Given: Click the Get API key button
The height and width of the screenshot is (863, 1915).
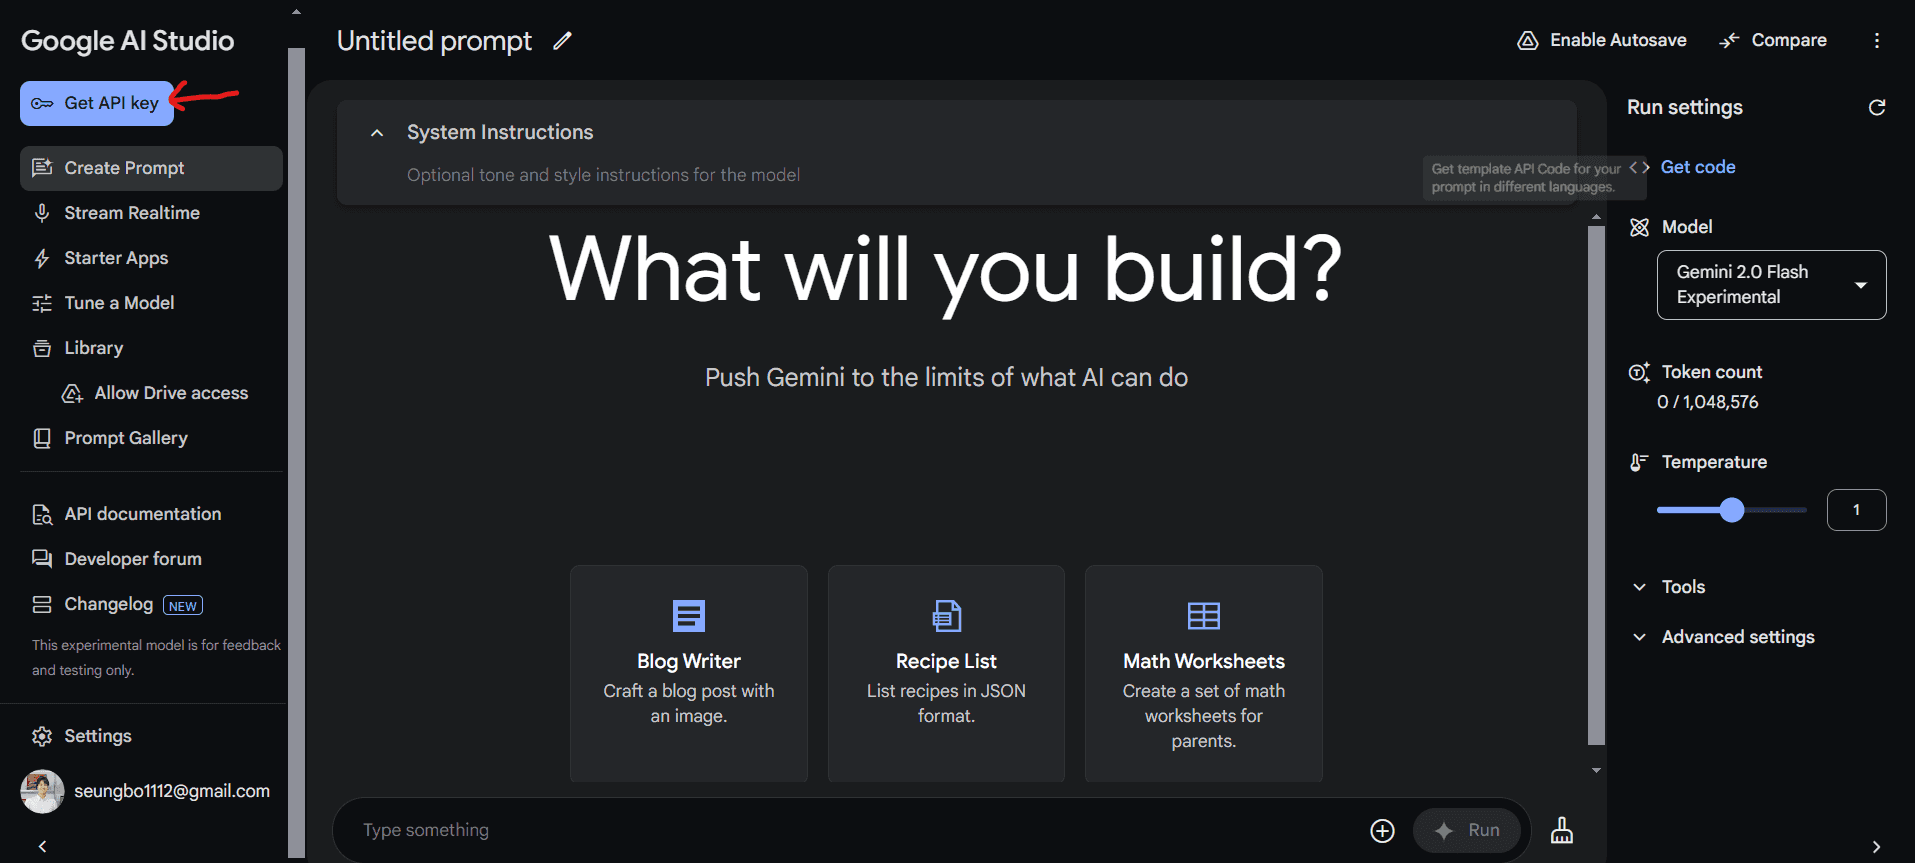Looking at the screenshot, I should [97, 103].
